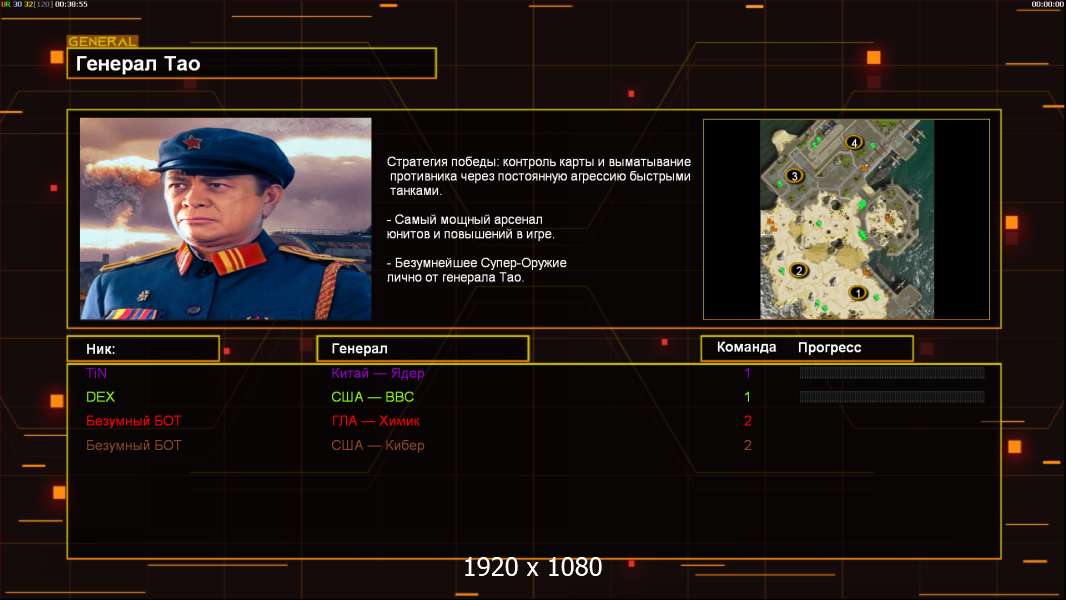Click start position marker 3 on map

tap(794, 176)
